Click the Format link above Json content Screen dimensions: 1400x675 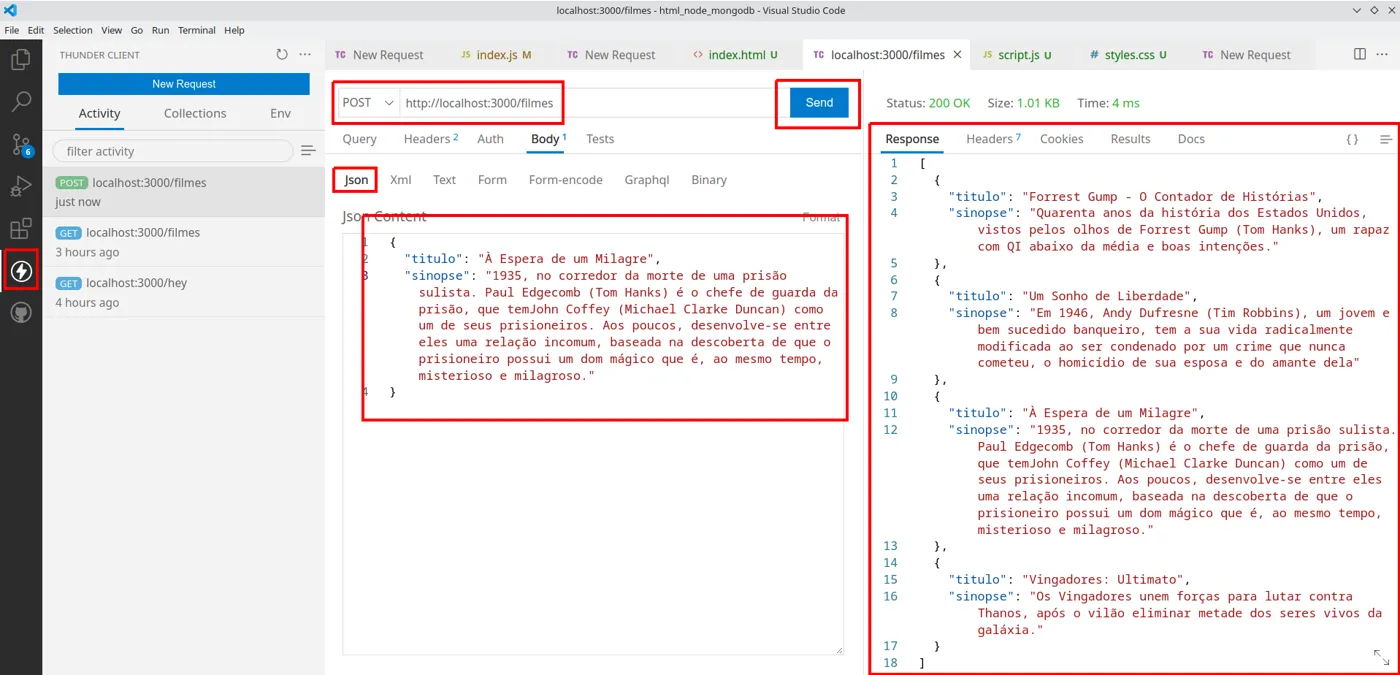[821, 217]
